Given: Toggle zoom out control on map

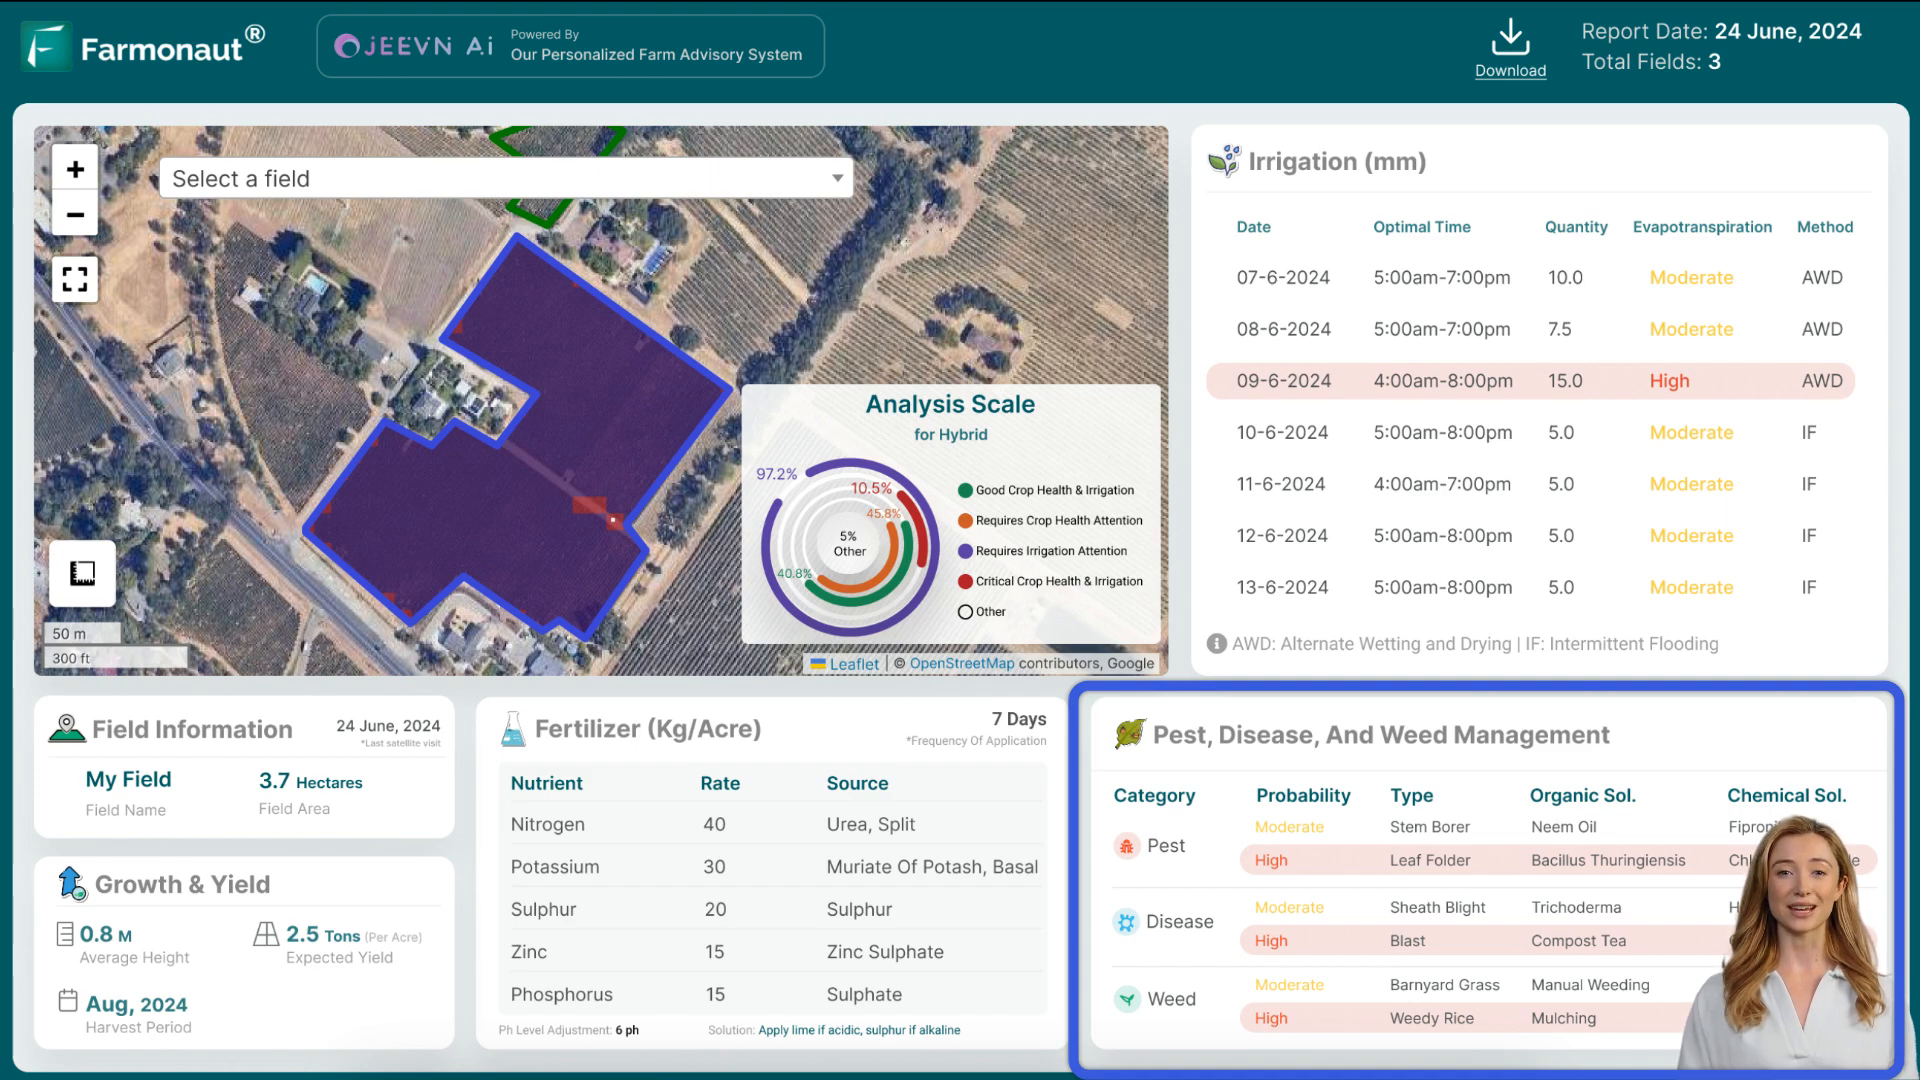Looking at the screenshot, I should pyautogui.click(x=74, y=215).
